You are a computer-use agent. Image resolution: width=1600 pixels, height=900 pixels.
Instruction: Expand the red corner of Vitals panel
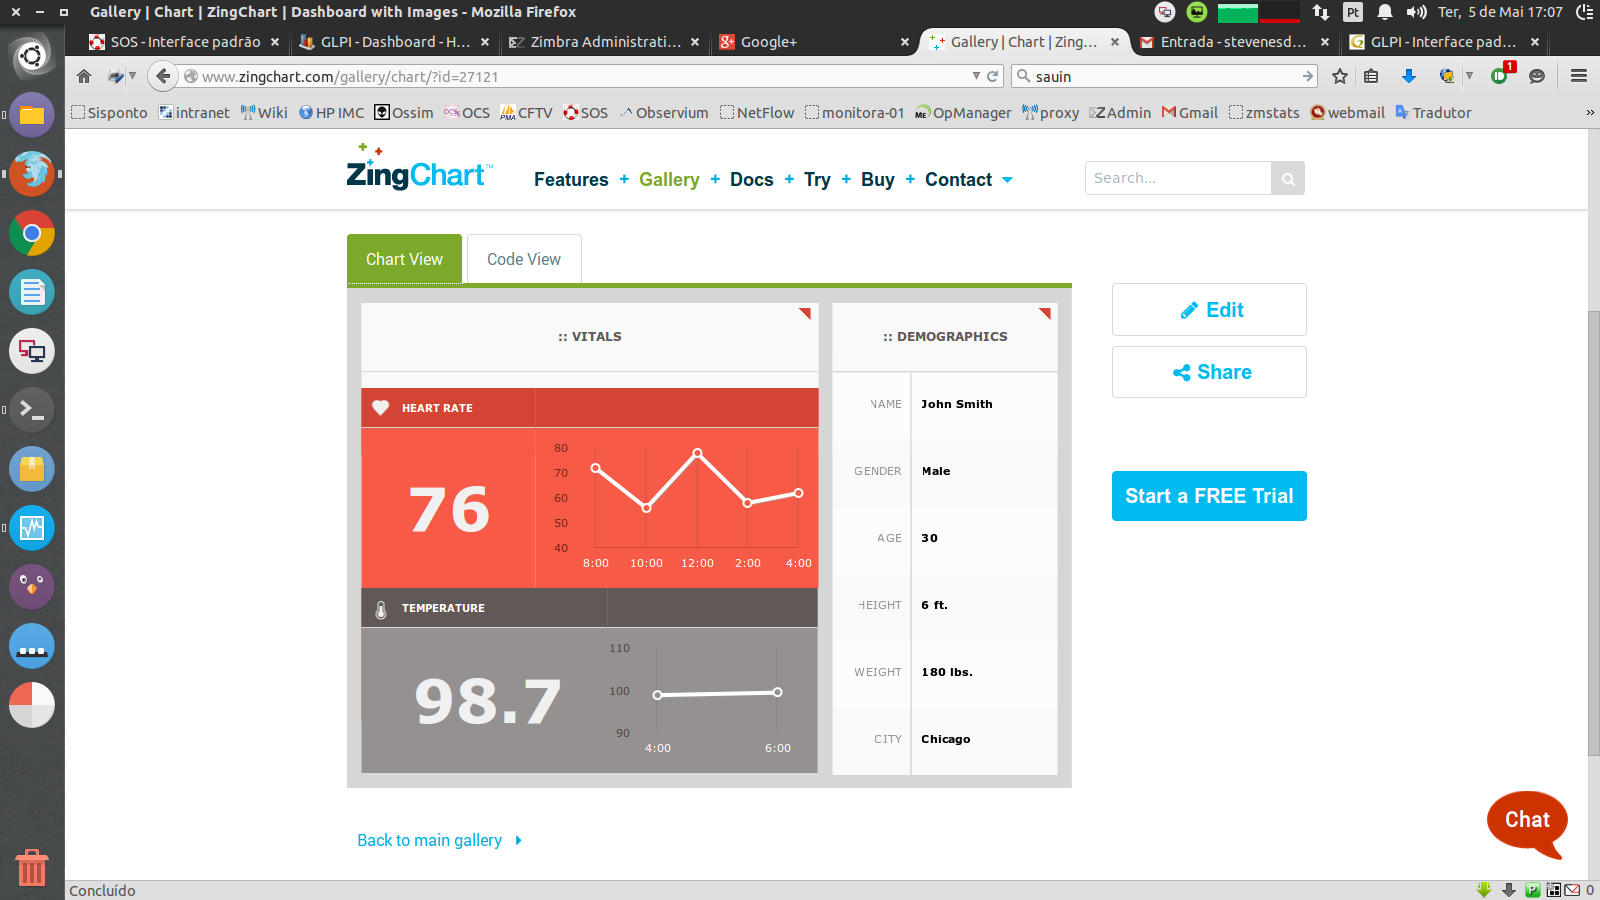tap(806, 313)
